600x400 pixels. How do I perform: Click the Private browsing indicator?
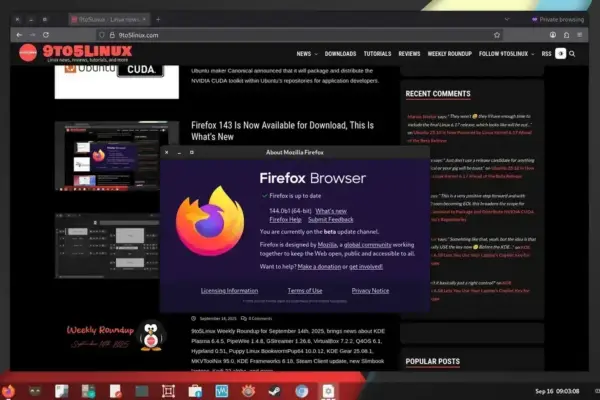558,19
